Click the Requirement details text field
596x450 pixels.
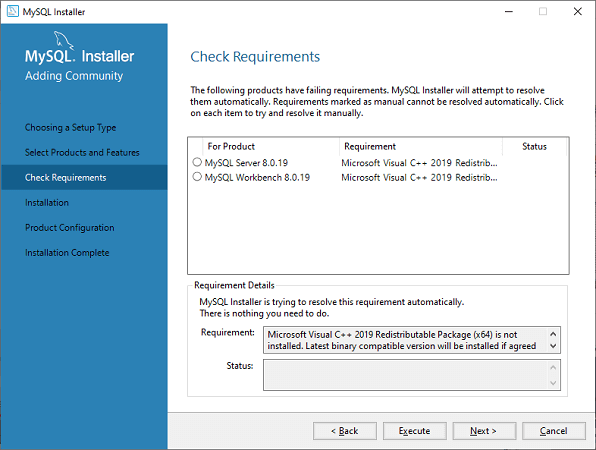tap(406, 340)
